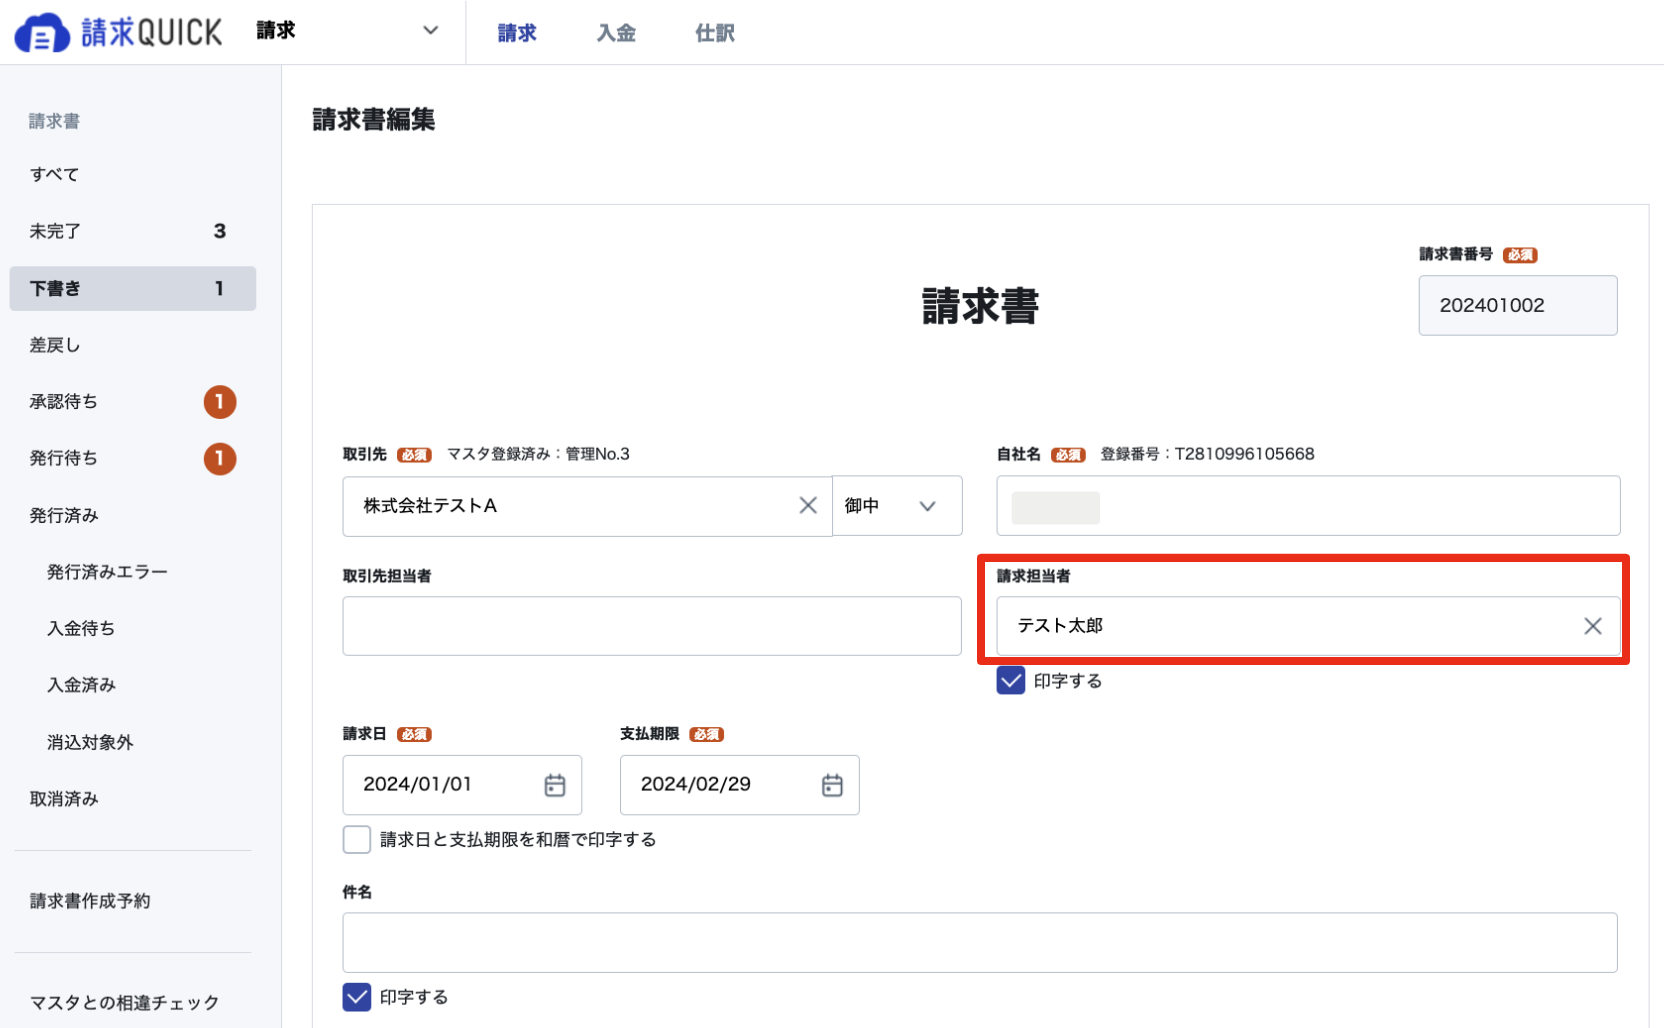Click the 請求QUICK cloud logo icon
Image resolution: width=1664 pixels, height=1028 pixels.
[x=42, y=33]
